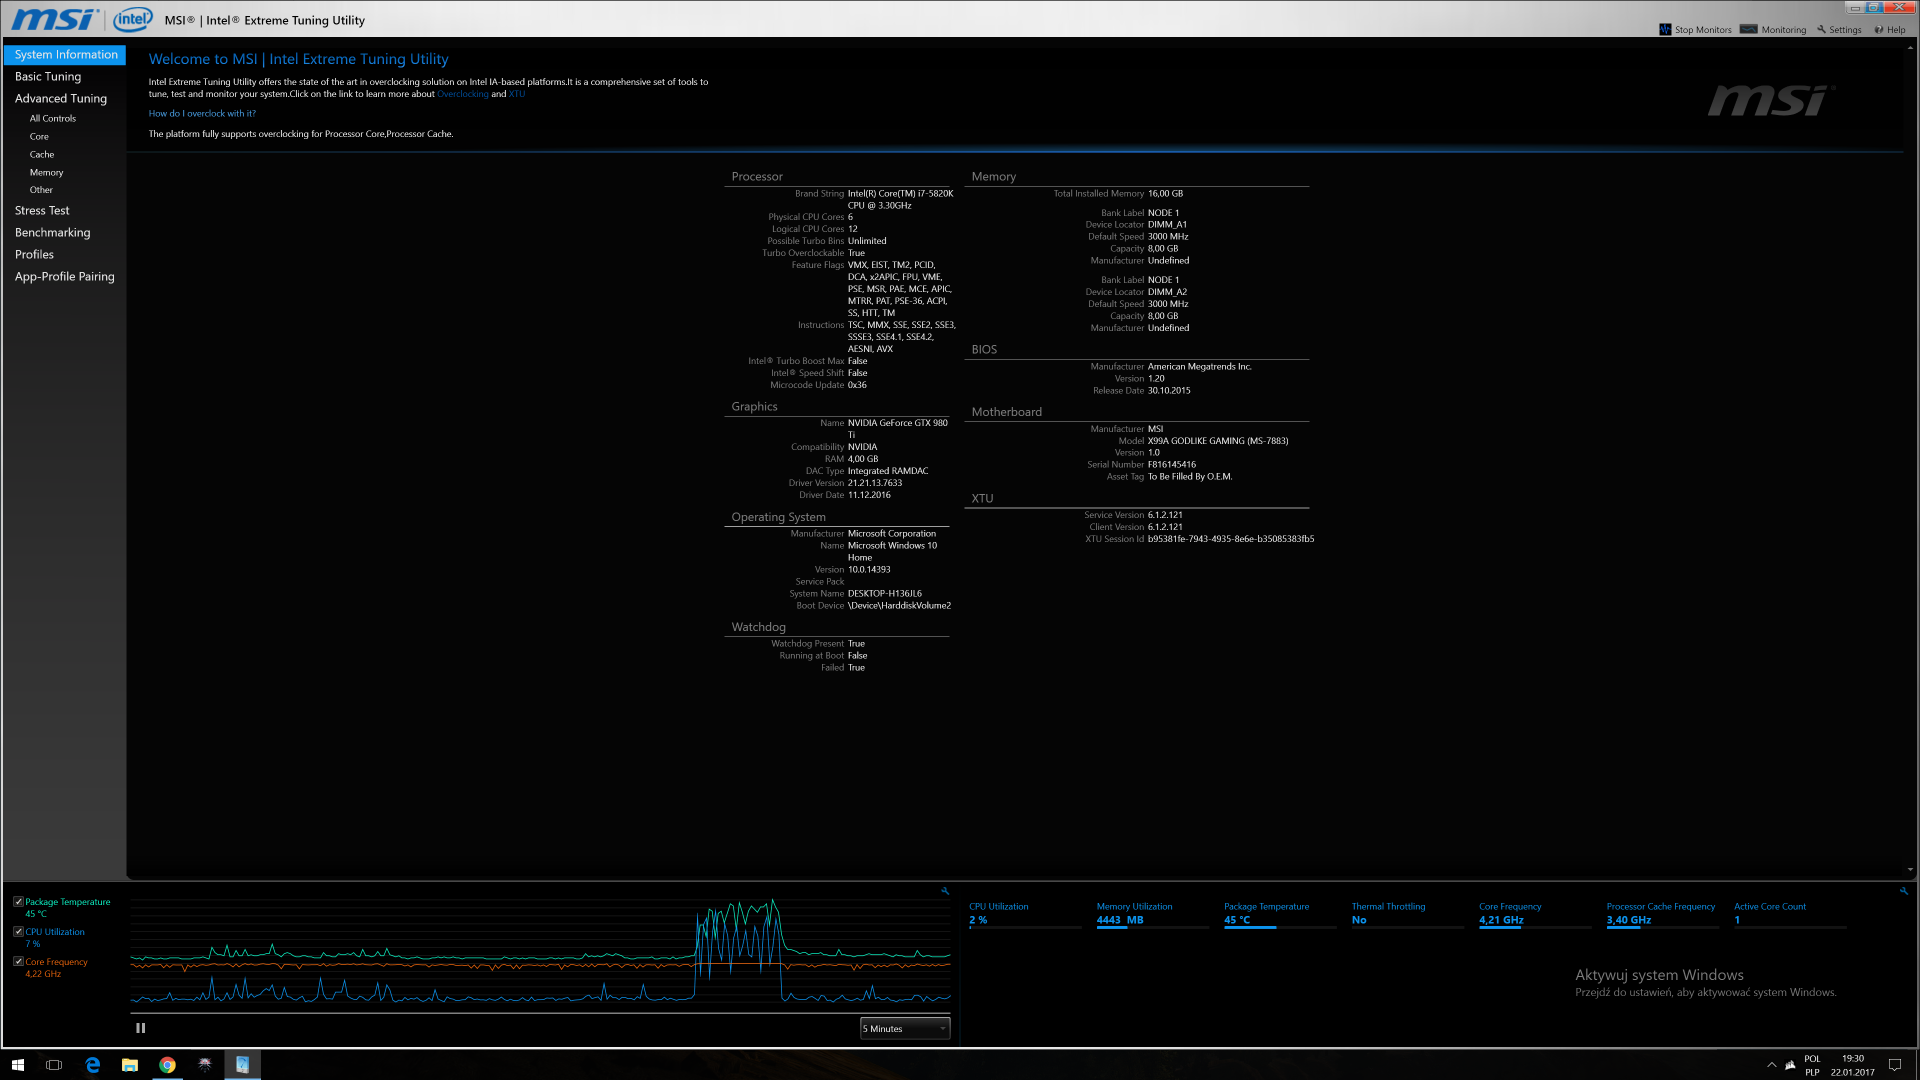This screenshot has width=1920, height=1080.
Task: Click the 'Intel(R) Core(TM) i7-5820K' brand string
Action: point(900,194)
